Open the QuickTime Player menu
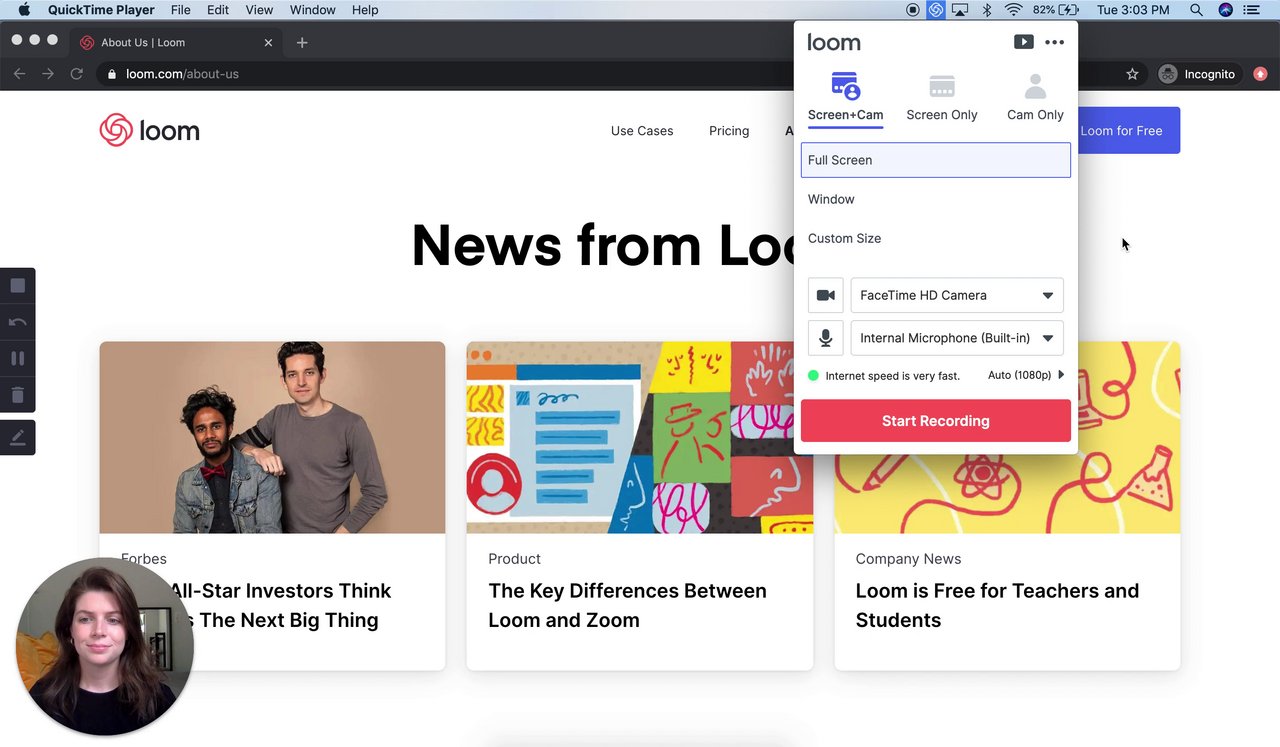 coord(101,10)
